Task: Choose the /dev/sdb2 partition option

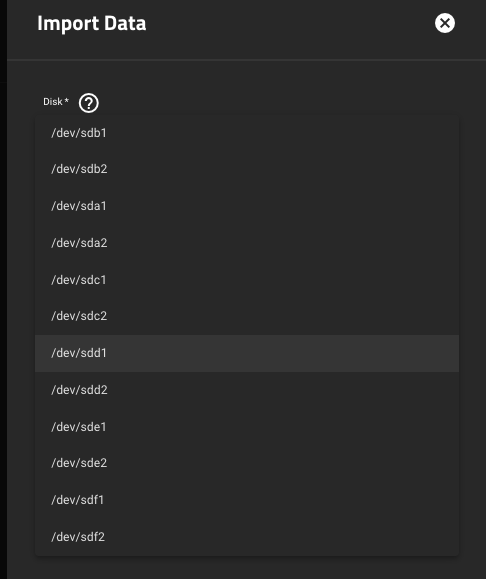Action: tap(247, 169)
